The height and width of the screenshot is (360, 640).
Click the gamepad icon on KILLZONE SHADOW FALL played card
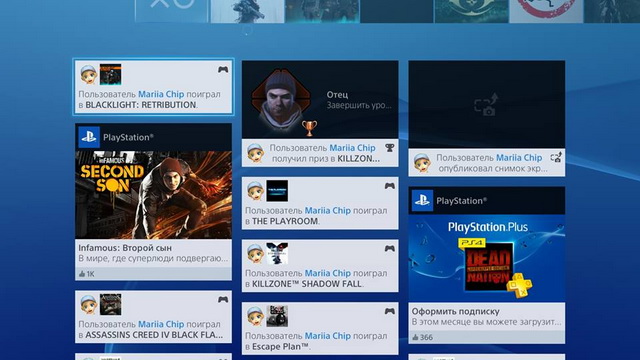coord(389,249)
